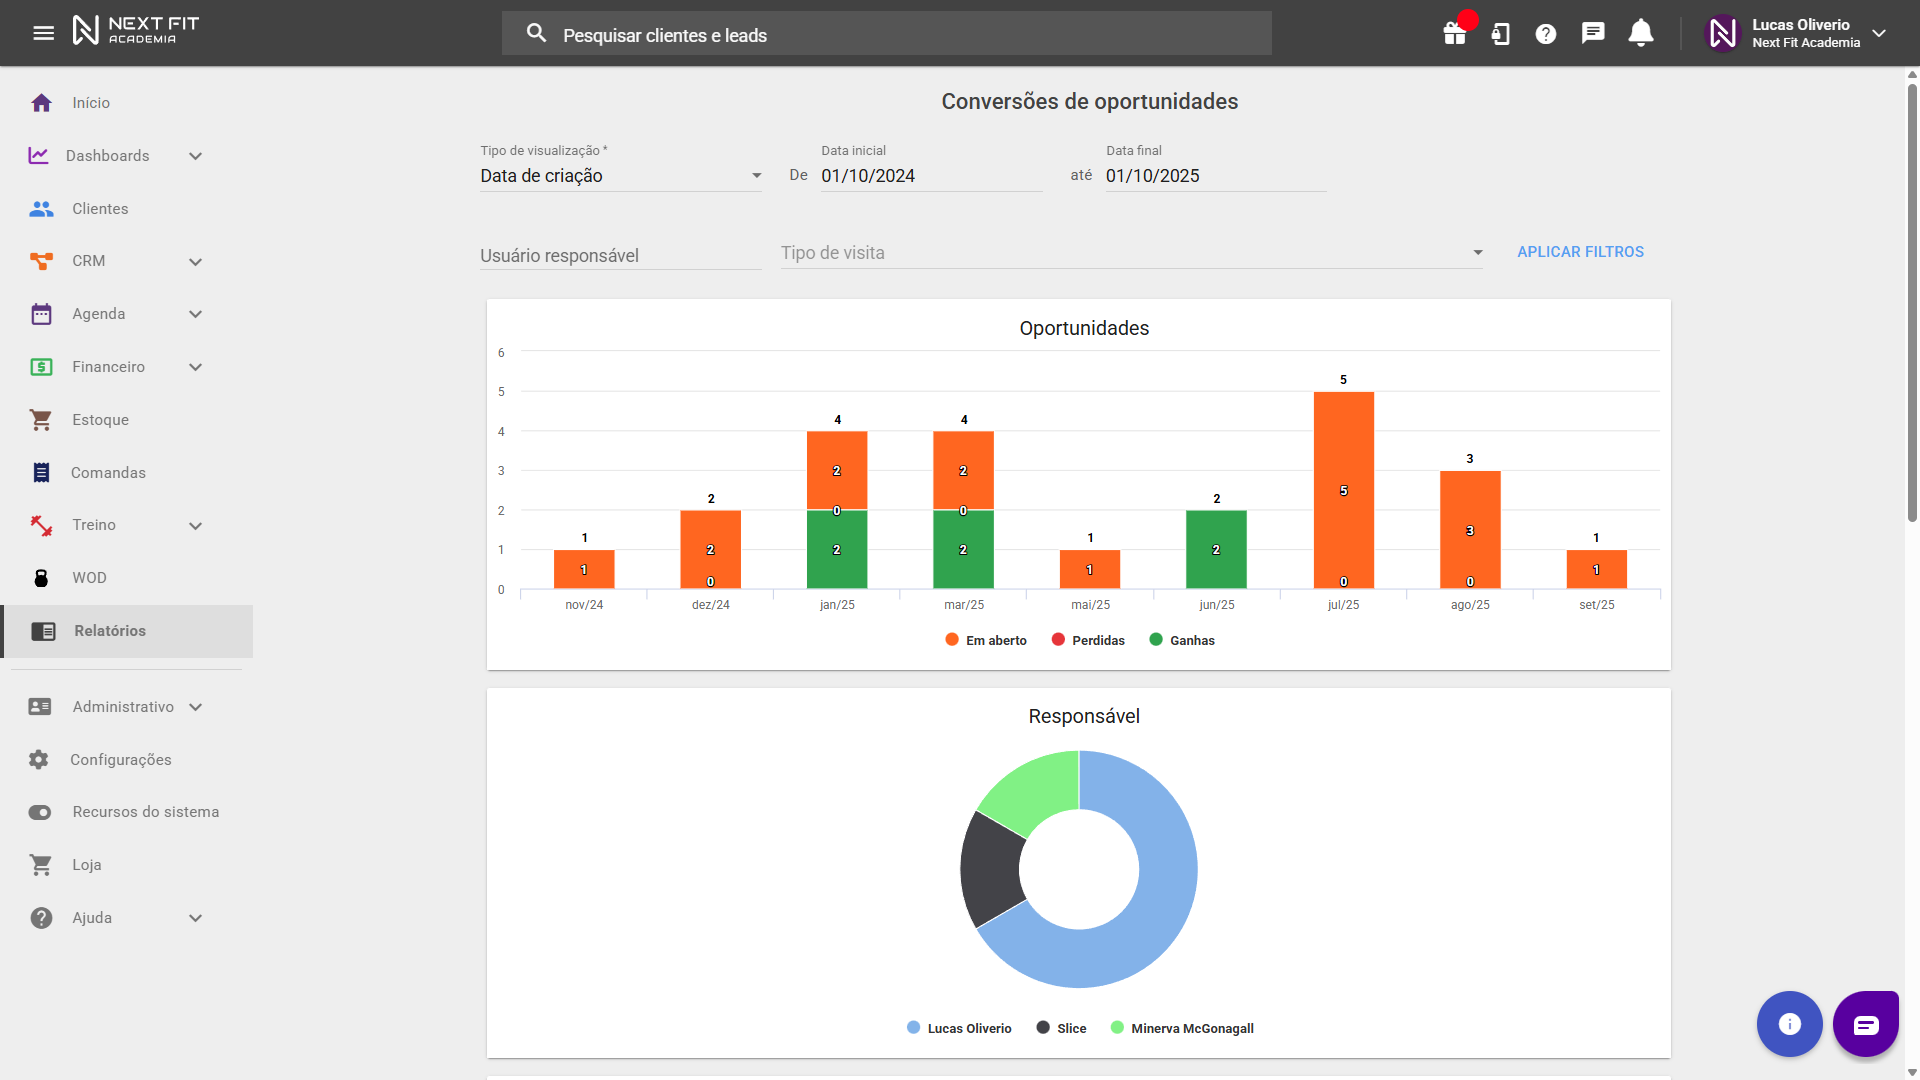Open the help question mark icon

(1546, 34)
